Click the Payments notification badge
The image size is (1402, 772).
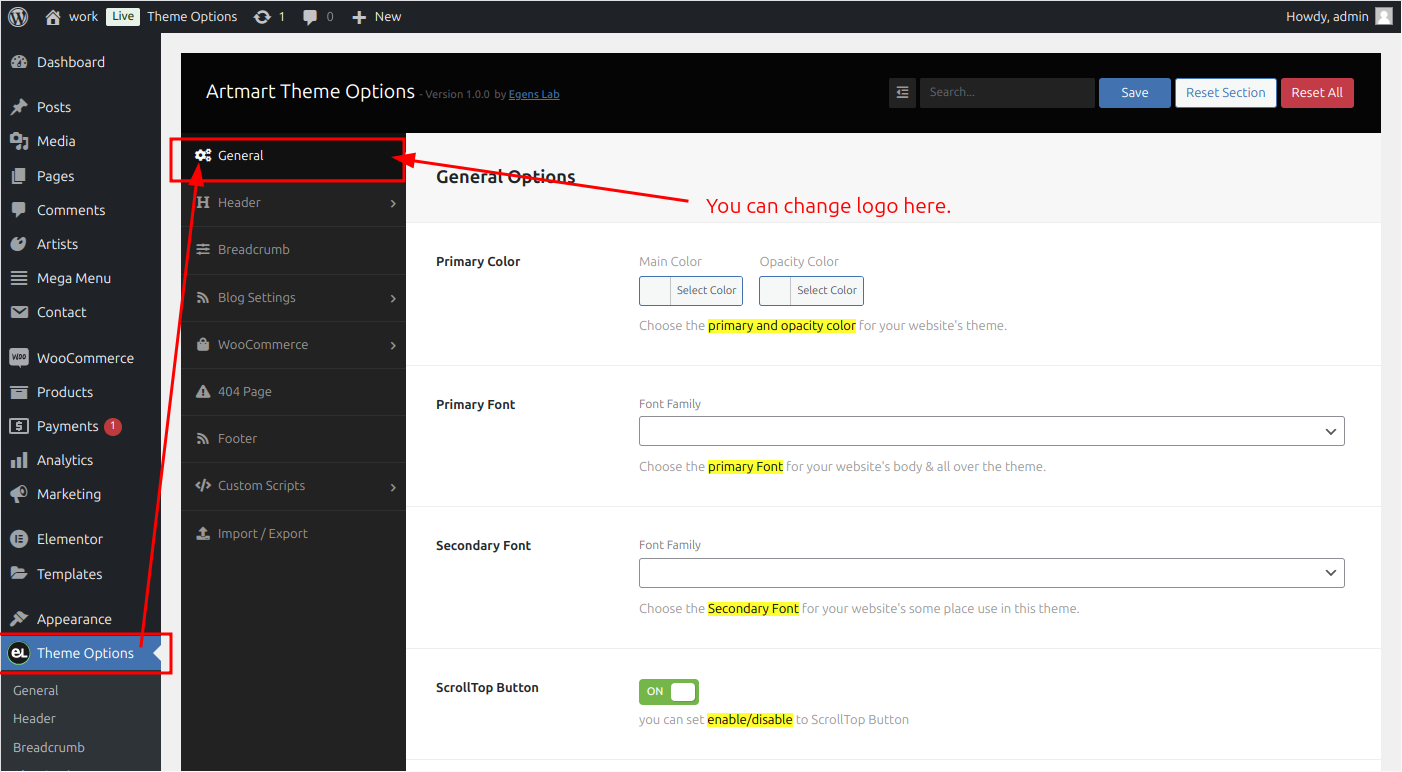(113, 426)
